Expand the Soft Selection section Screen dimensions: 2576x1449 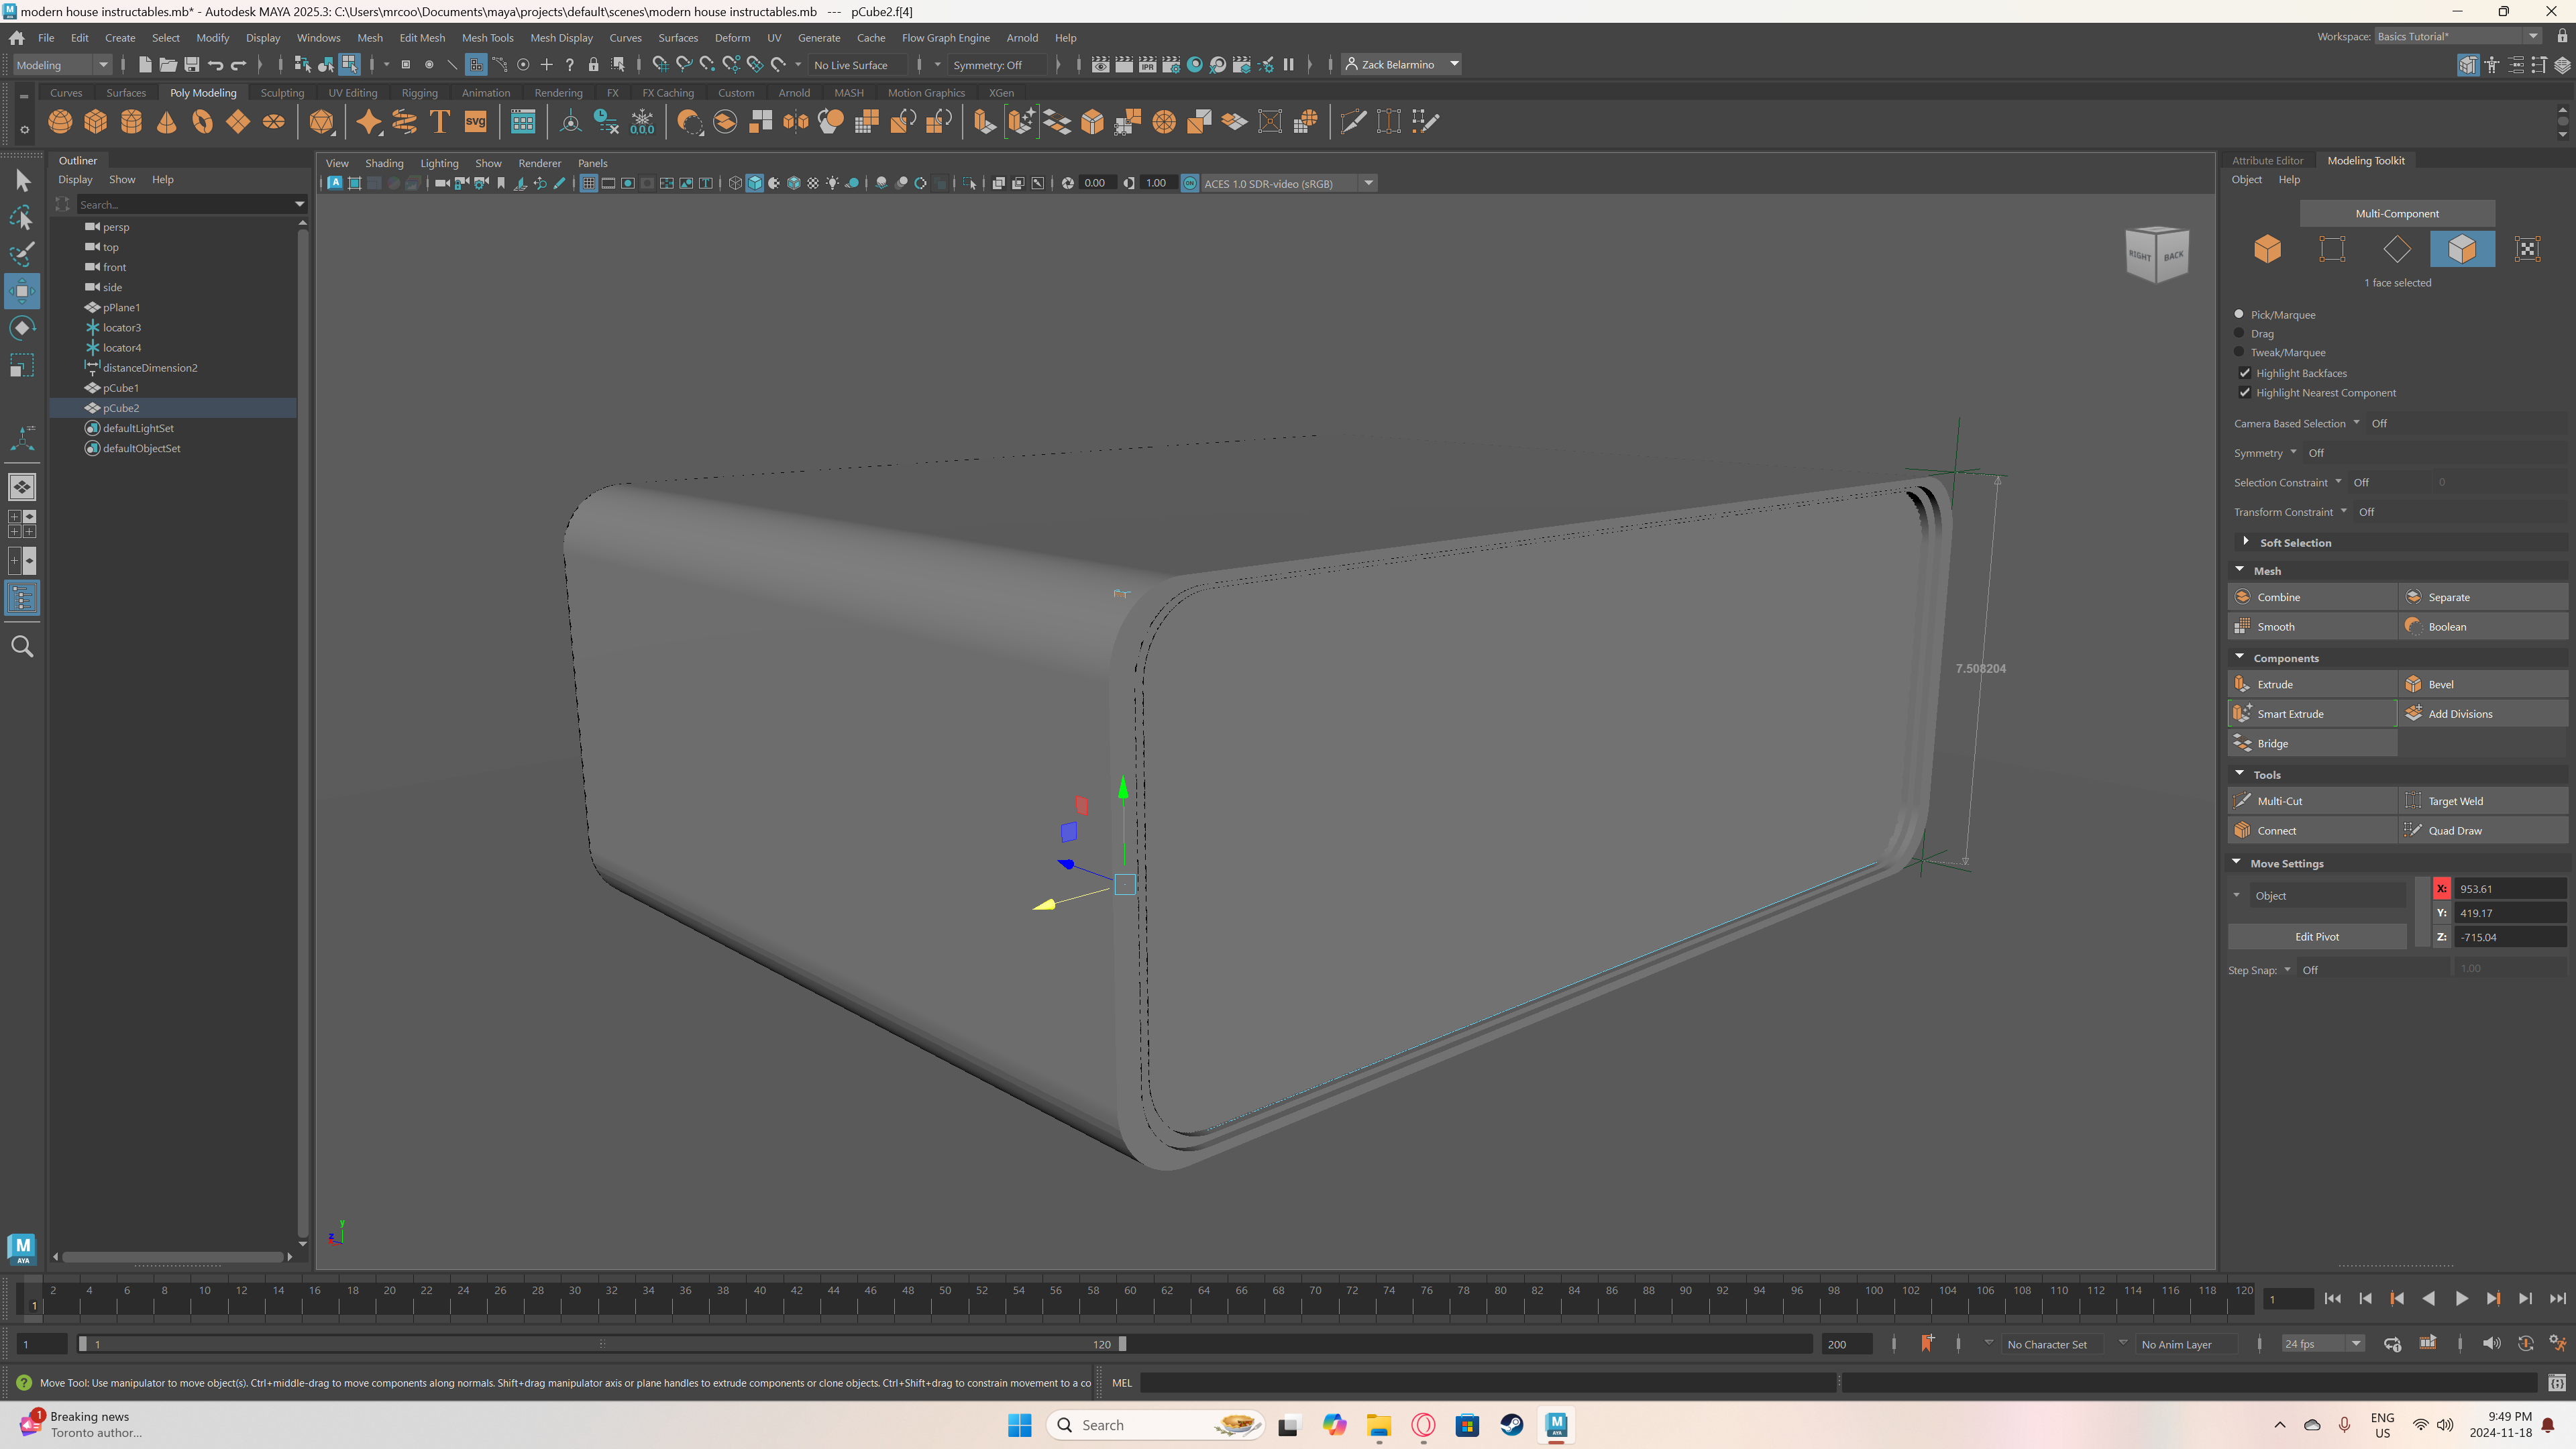coord(2245,542)
